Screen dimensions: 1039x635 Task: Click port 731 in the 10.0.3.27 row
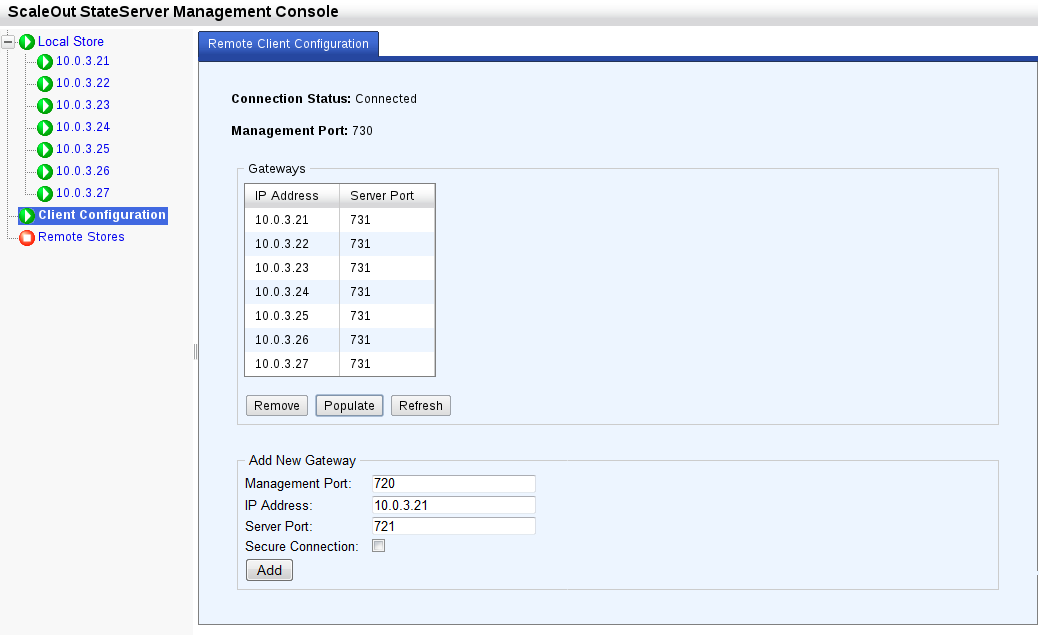tap(387, 363)
